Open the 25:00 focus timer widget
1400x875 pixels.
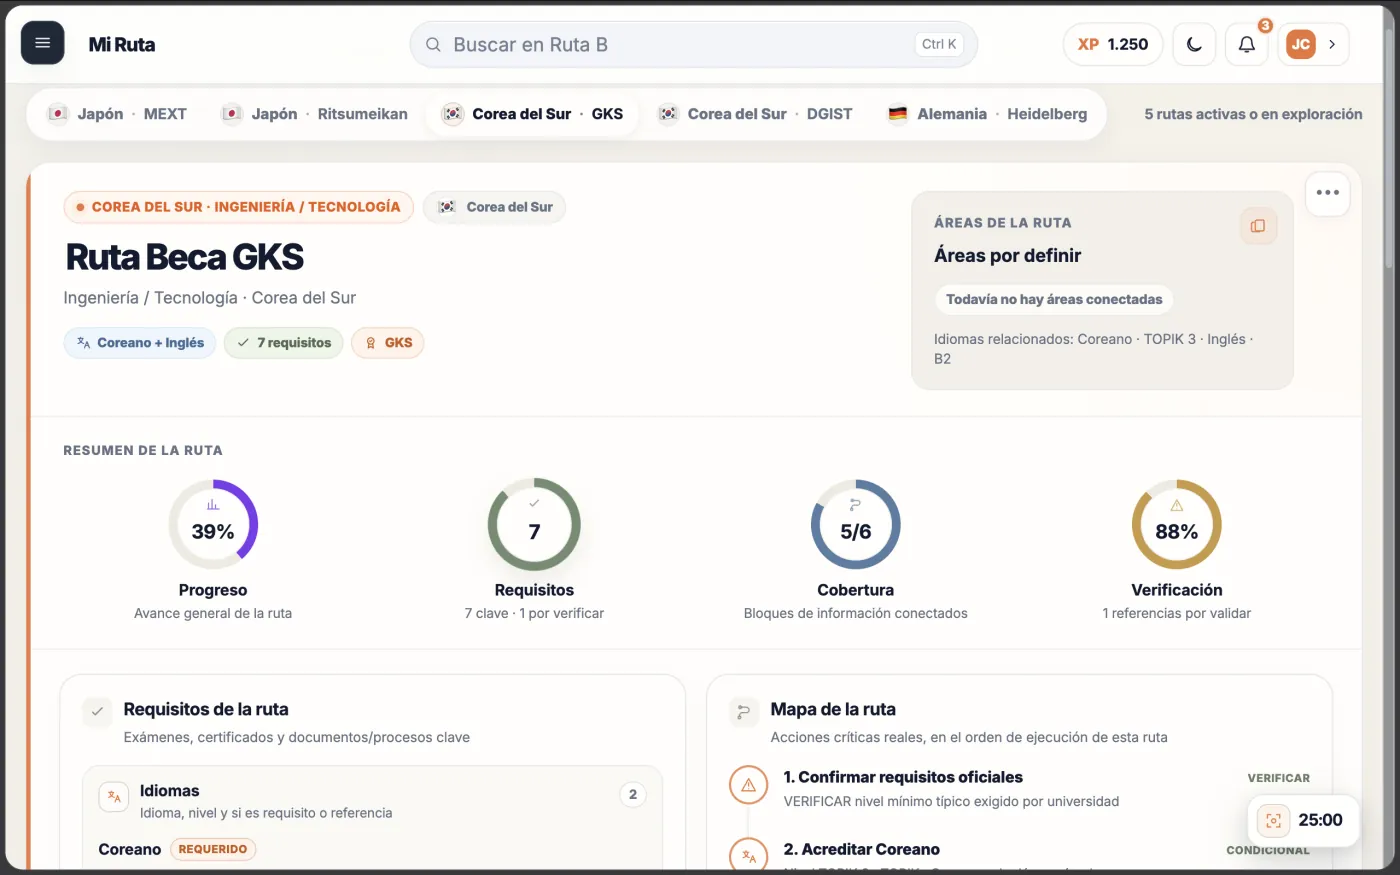1303,821
